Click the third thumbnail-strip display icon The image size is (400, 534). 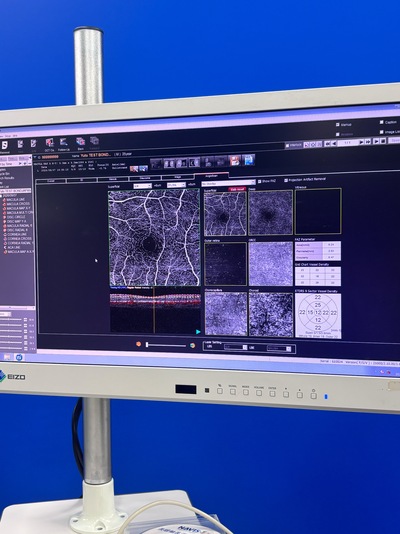click(181, 163)
